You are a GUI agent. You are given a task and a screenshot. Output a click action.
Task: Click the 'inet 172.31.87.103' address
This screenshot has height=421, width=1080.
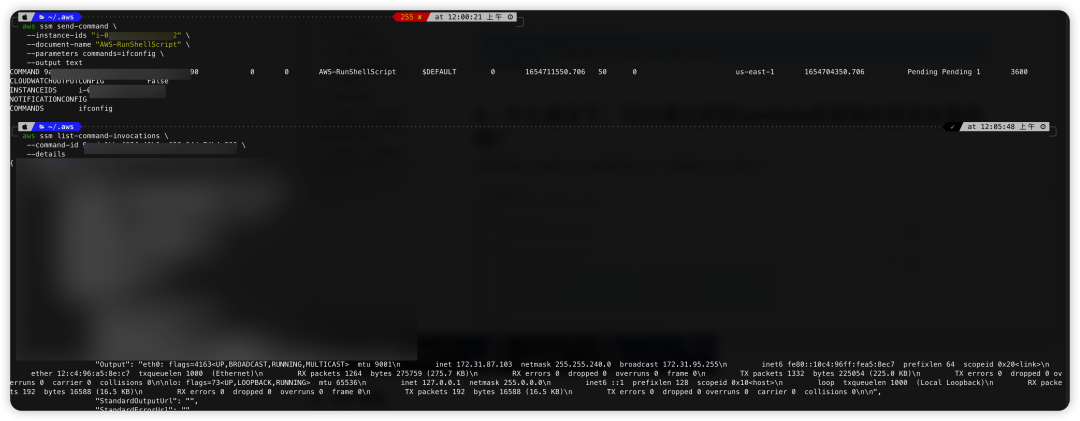(x=474, y=364)
